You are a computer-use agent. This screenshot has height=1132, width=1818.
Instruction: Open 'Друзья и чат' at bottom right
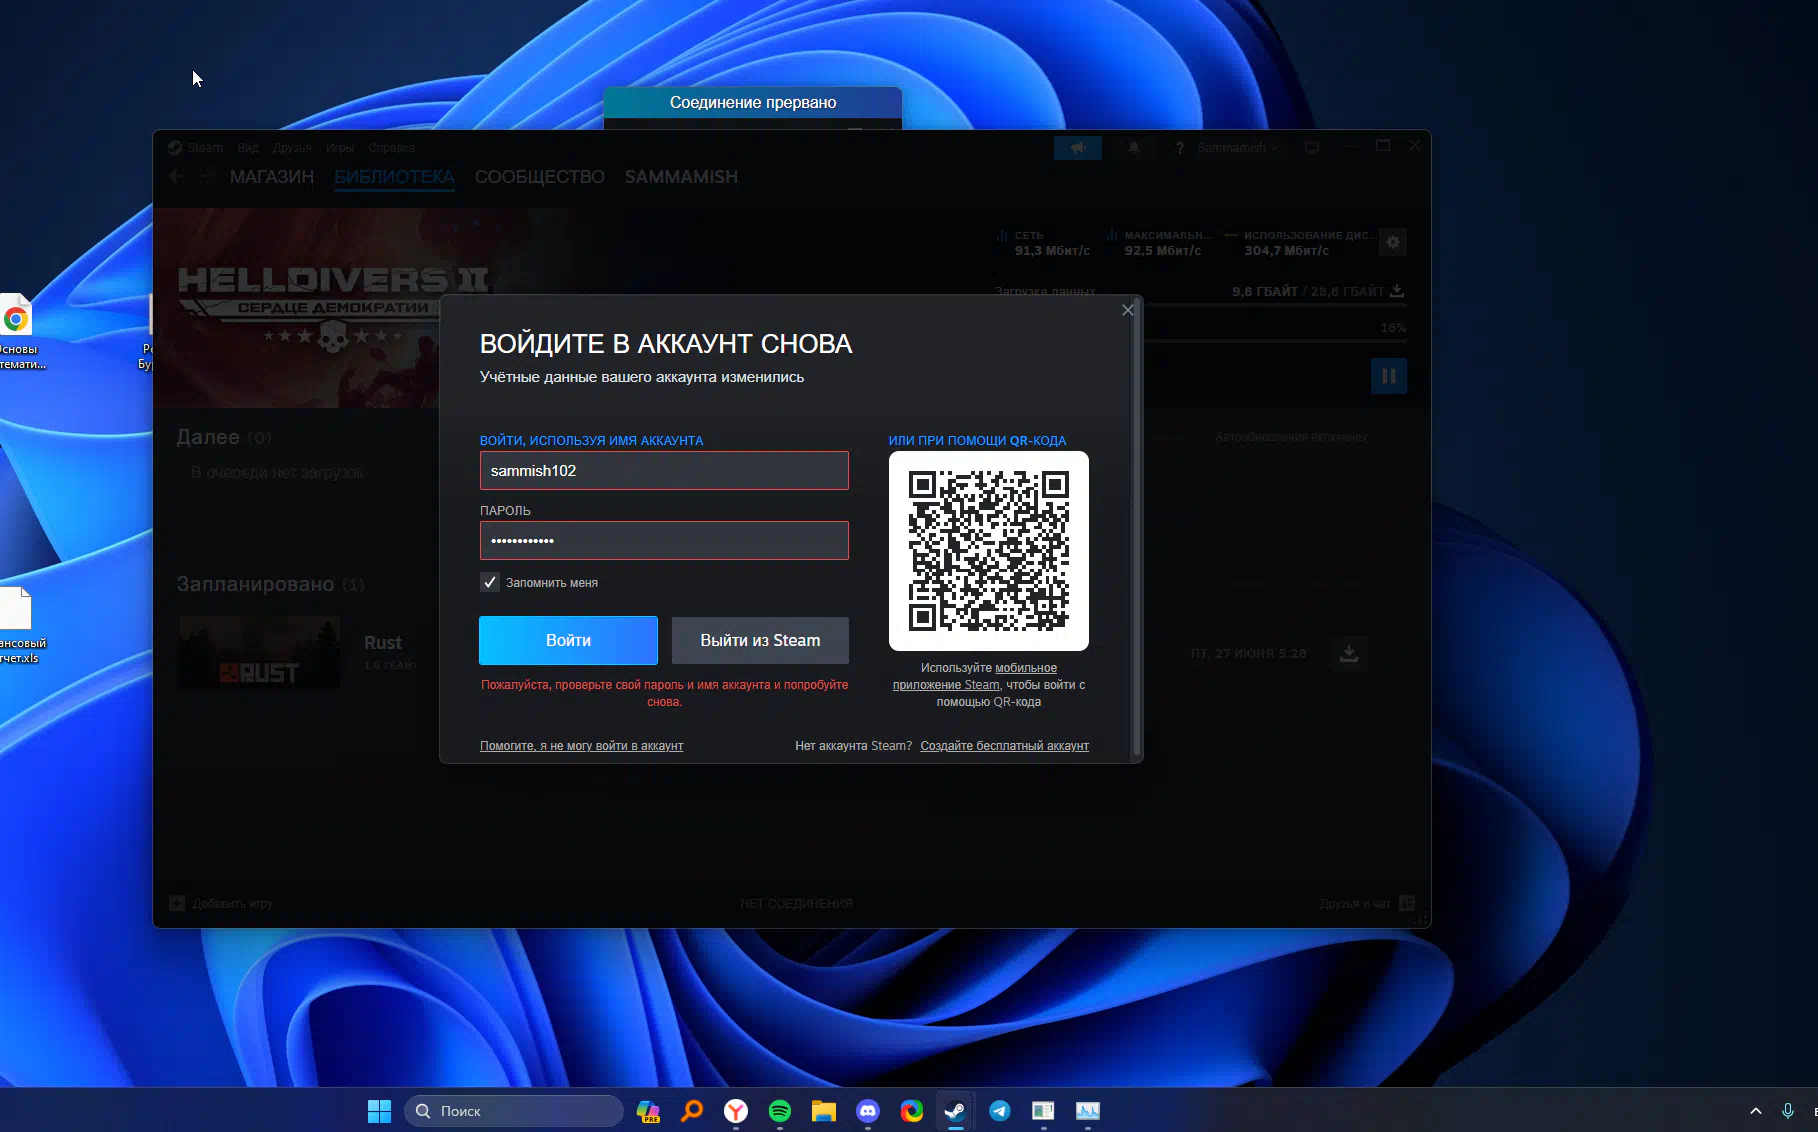pyautogui.click(x=1366, y=904)
